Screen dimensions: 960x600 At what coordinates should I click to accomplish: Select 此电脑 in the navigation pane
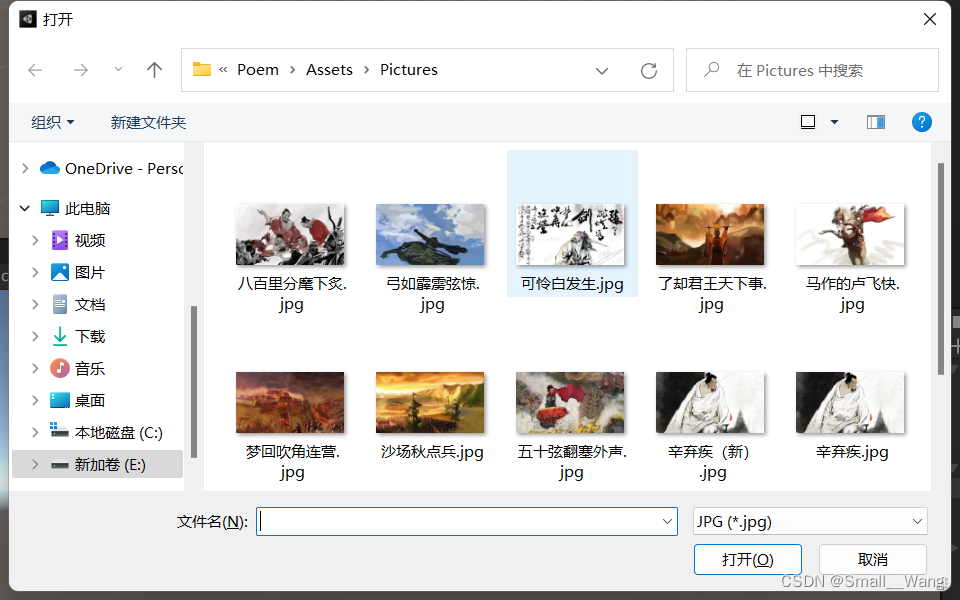click(75, 209)
